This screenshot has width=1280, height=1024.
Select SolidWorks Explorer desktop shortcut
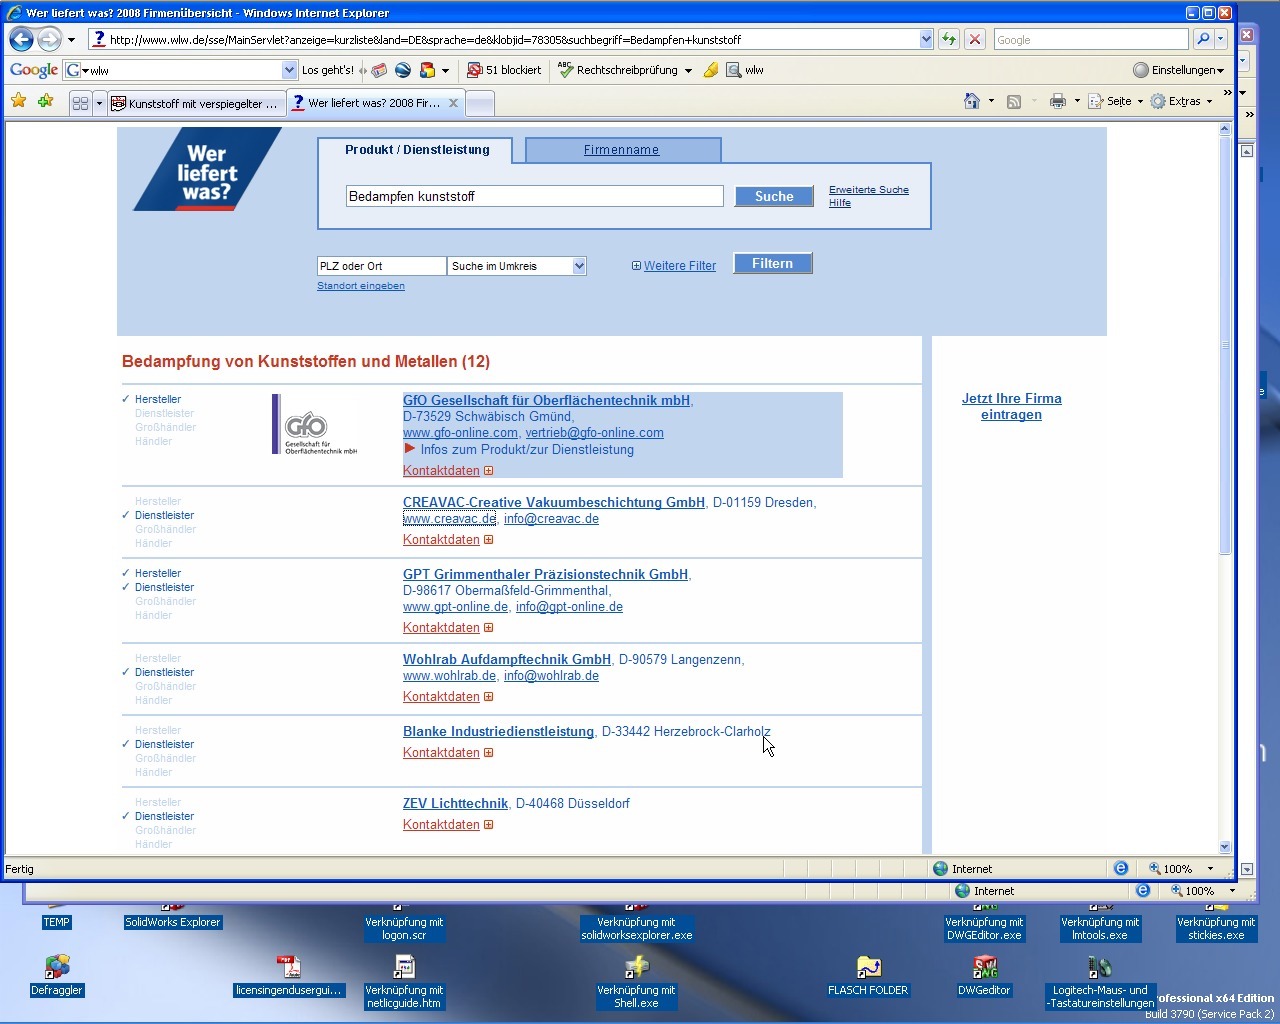point(172,922)
